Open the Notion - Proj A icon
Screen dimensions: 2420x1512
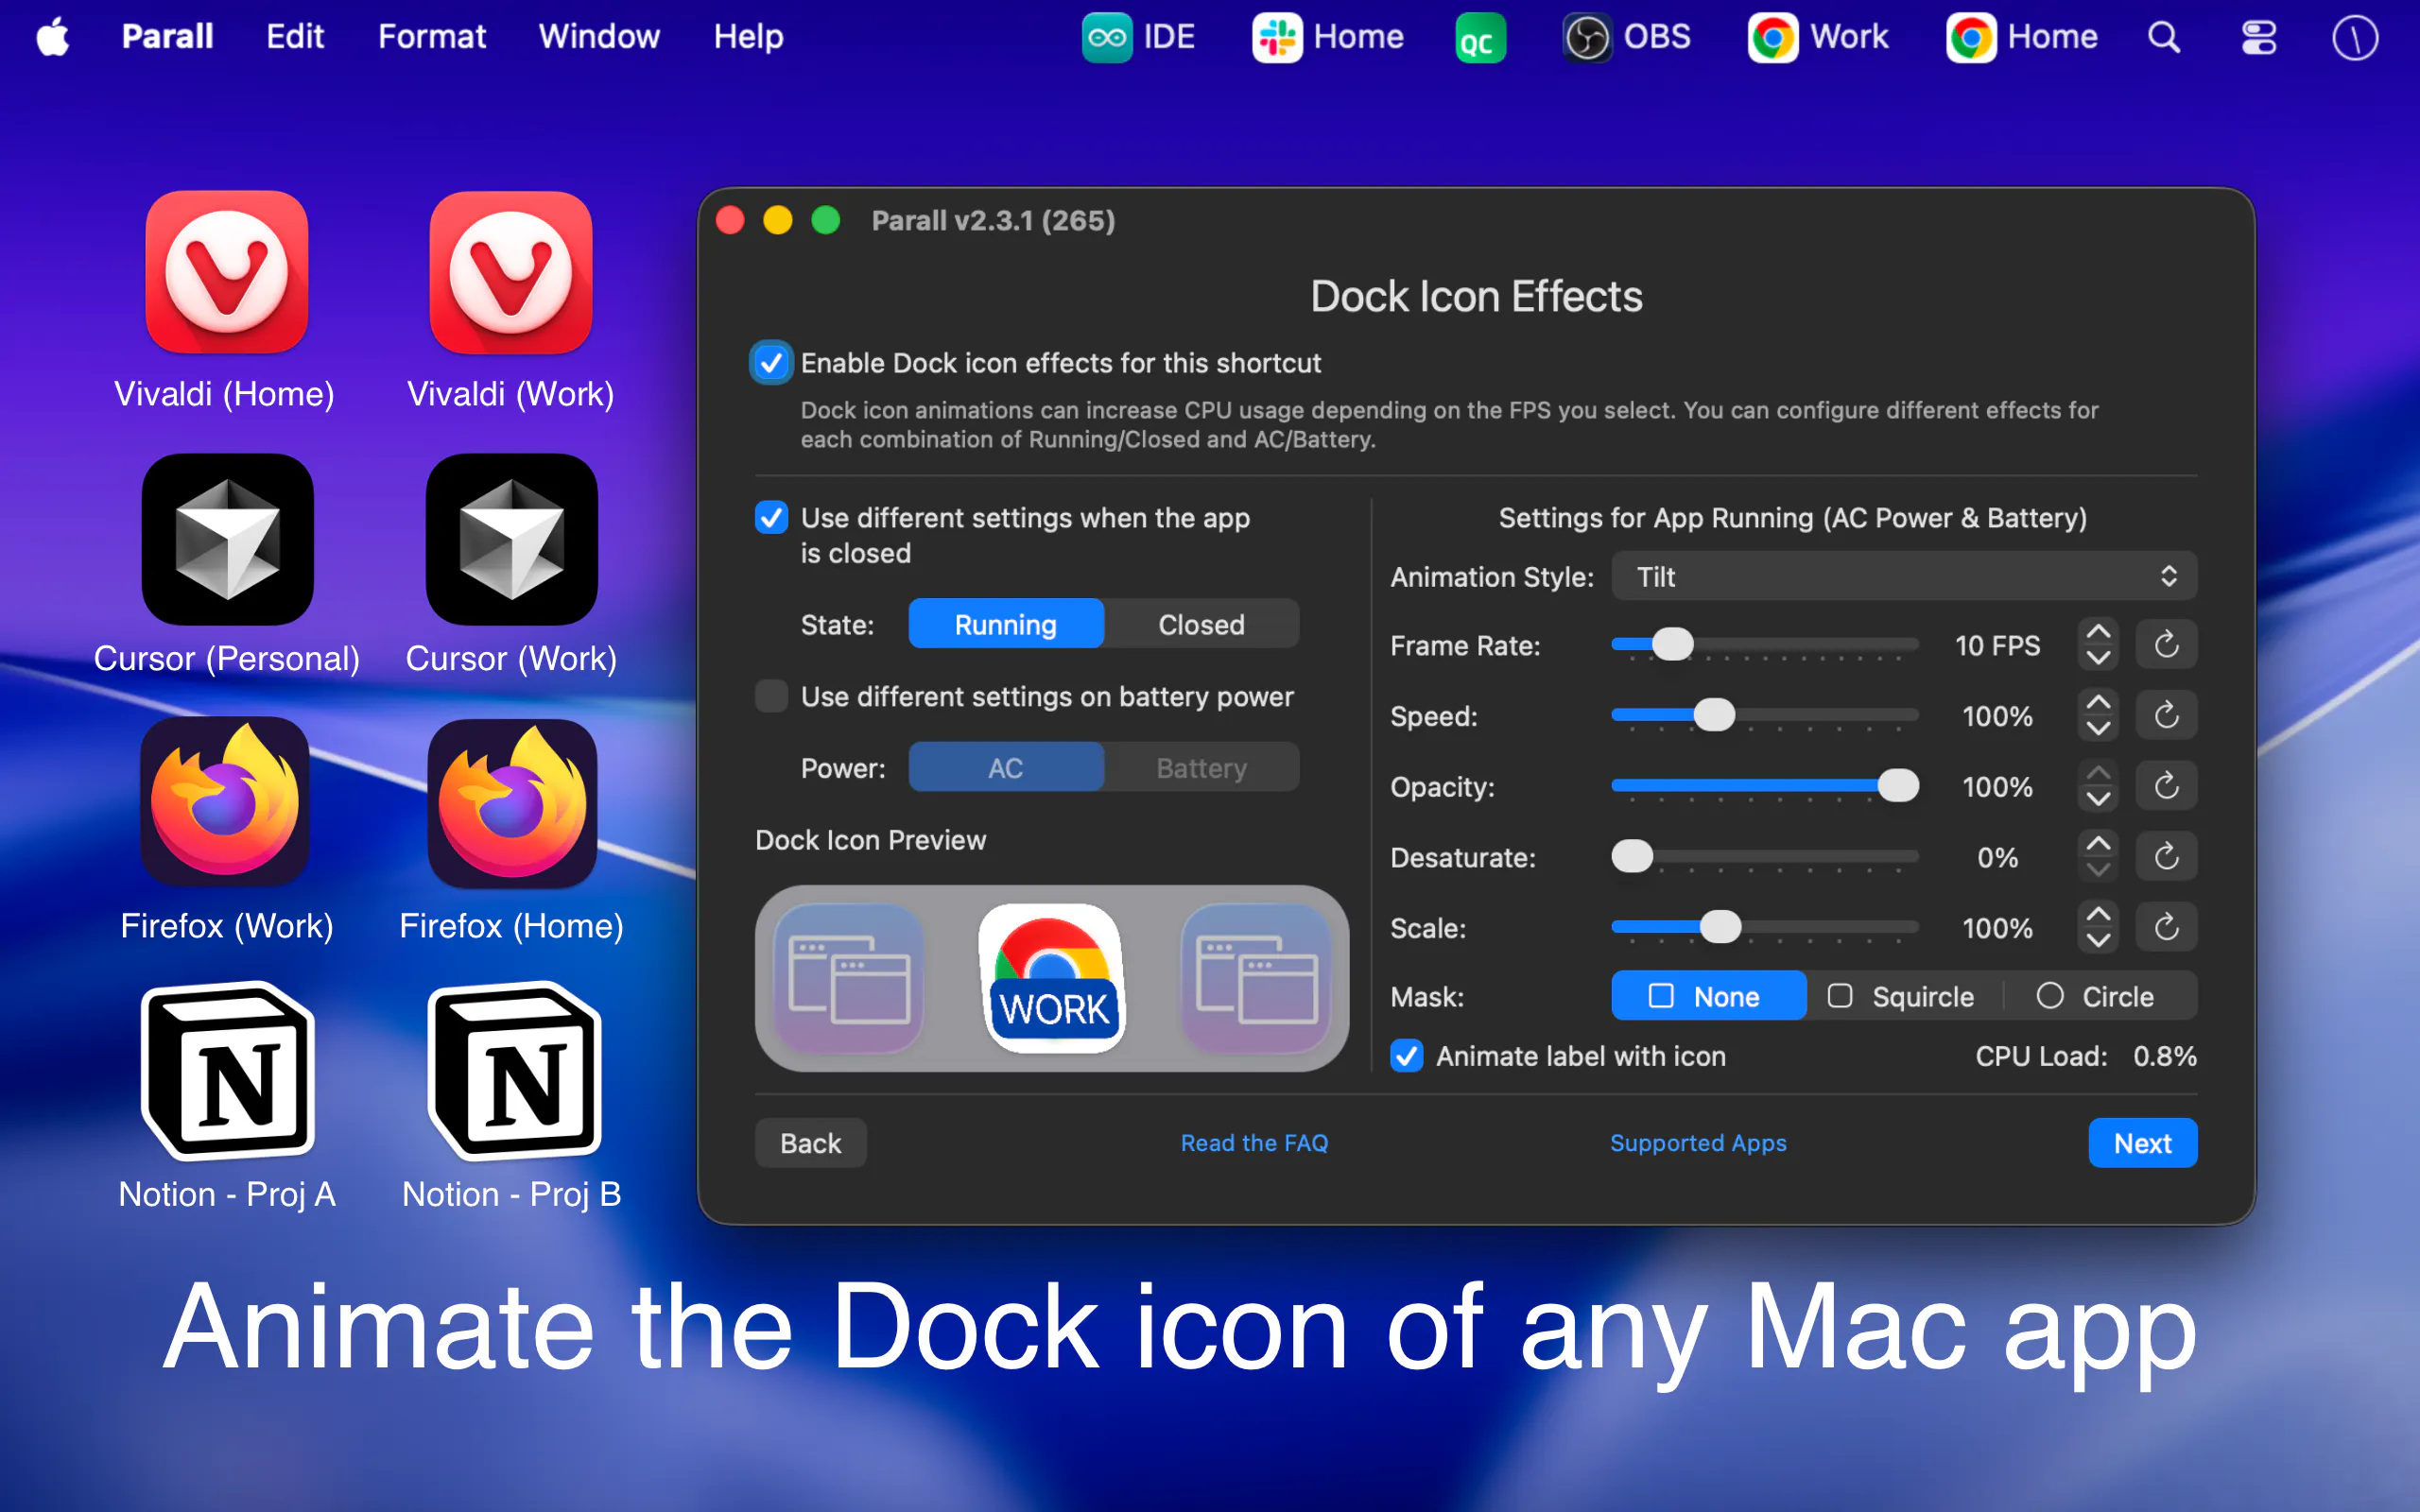(x=228, y=1070)
